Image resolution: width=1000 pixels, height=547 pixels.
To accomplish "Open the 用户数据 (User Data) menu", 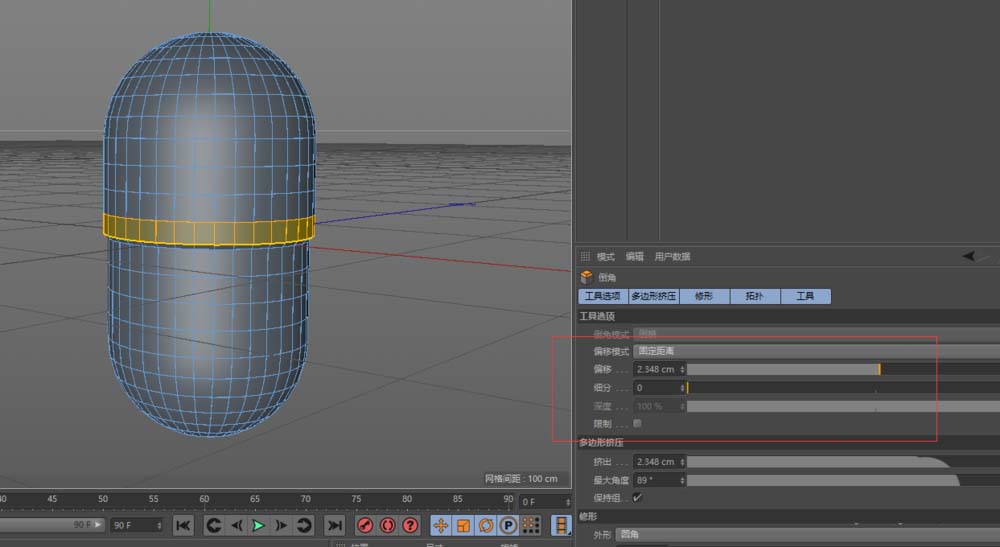I will pos(672,257).
